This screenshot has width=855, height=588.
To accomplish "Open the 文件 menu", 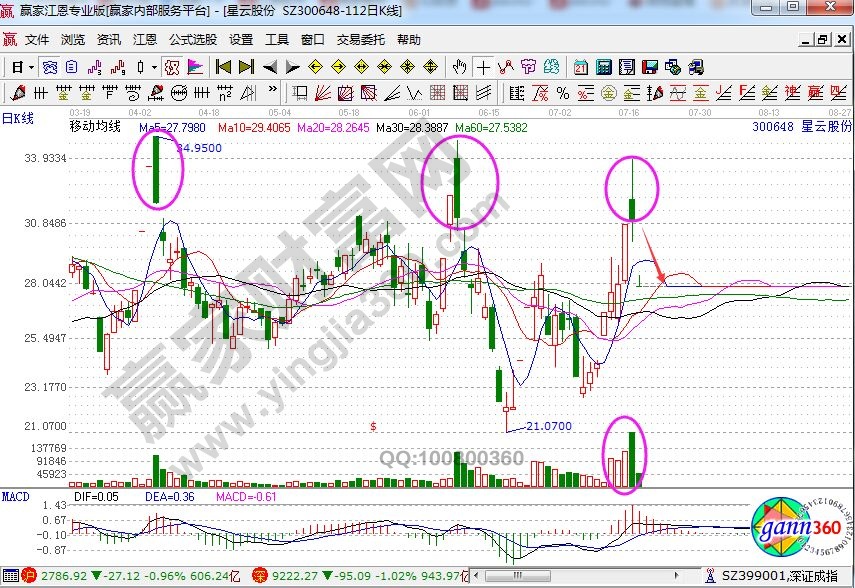I will tap(37, 40).
